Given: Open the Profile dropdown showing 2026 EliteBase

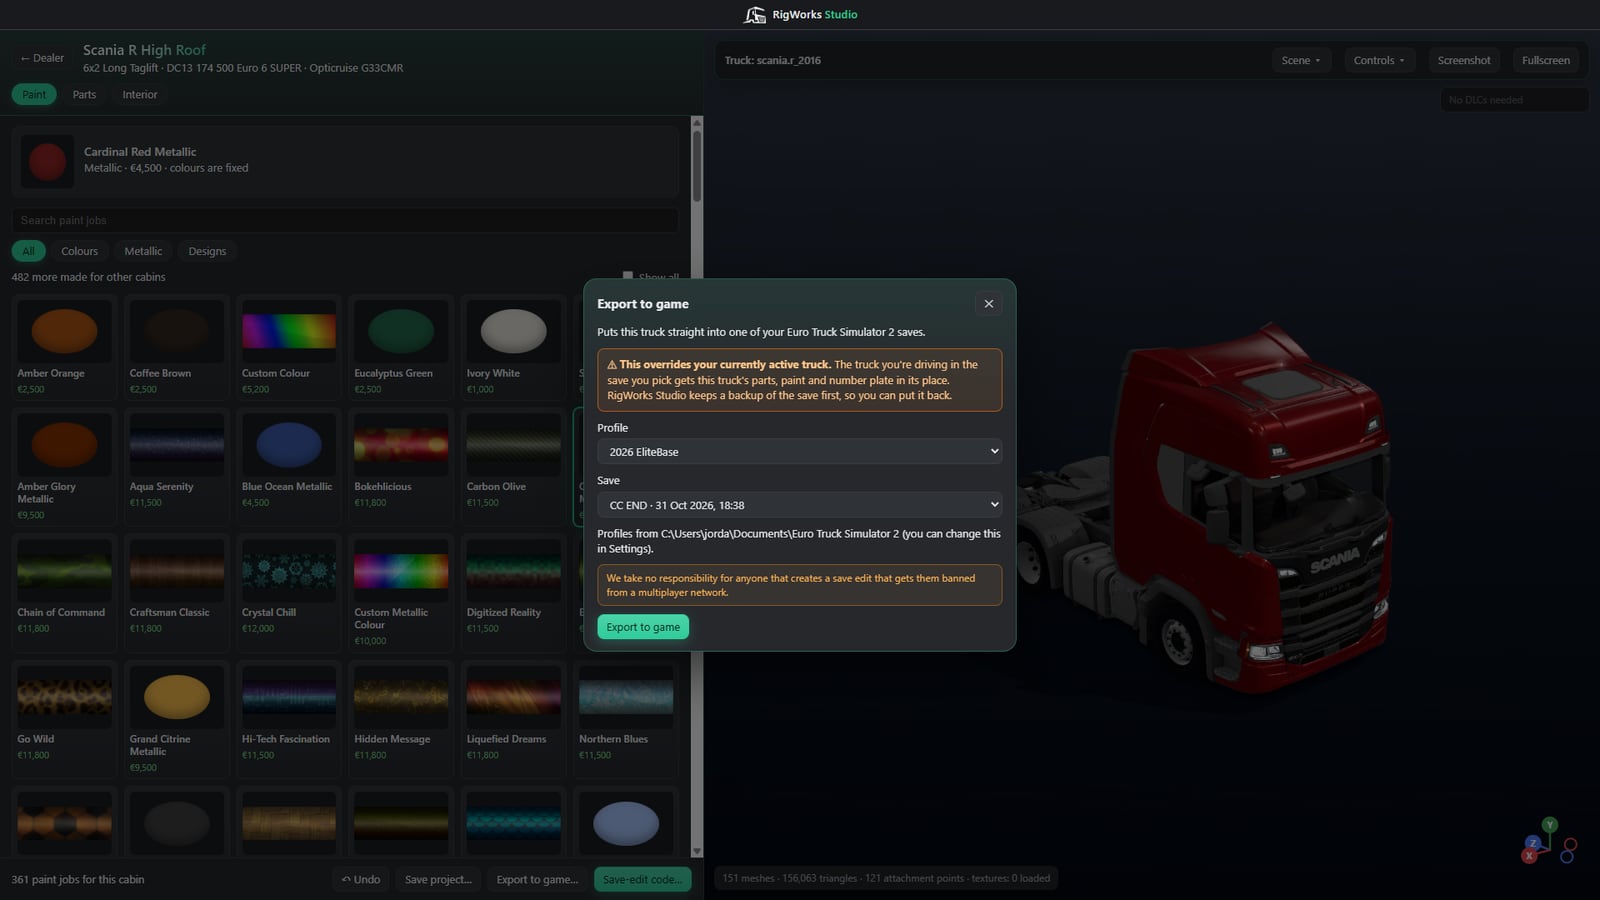Looking at the screenshot, I should 799,452.
